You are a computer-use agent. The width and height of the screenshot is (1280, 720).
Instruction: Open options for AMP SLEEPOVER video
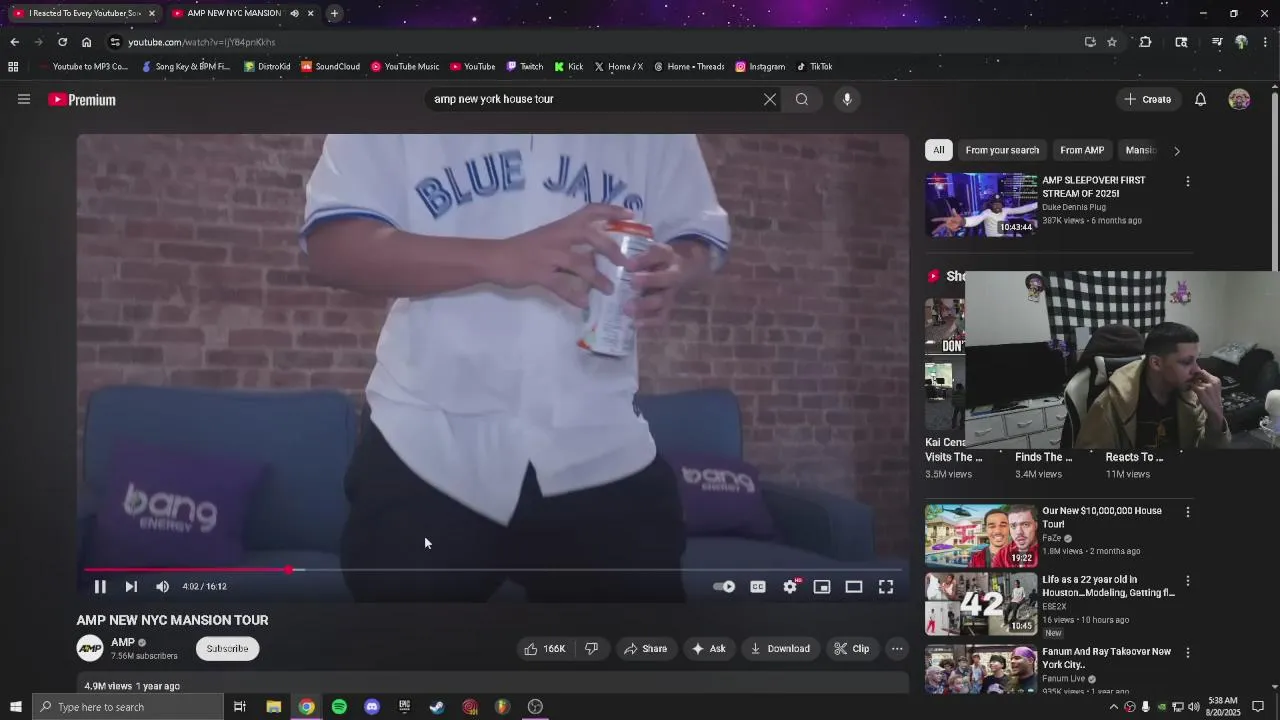(x=1188, y=182)
